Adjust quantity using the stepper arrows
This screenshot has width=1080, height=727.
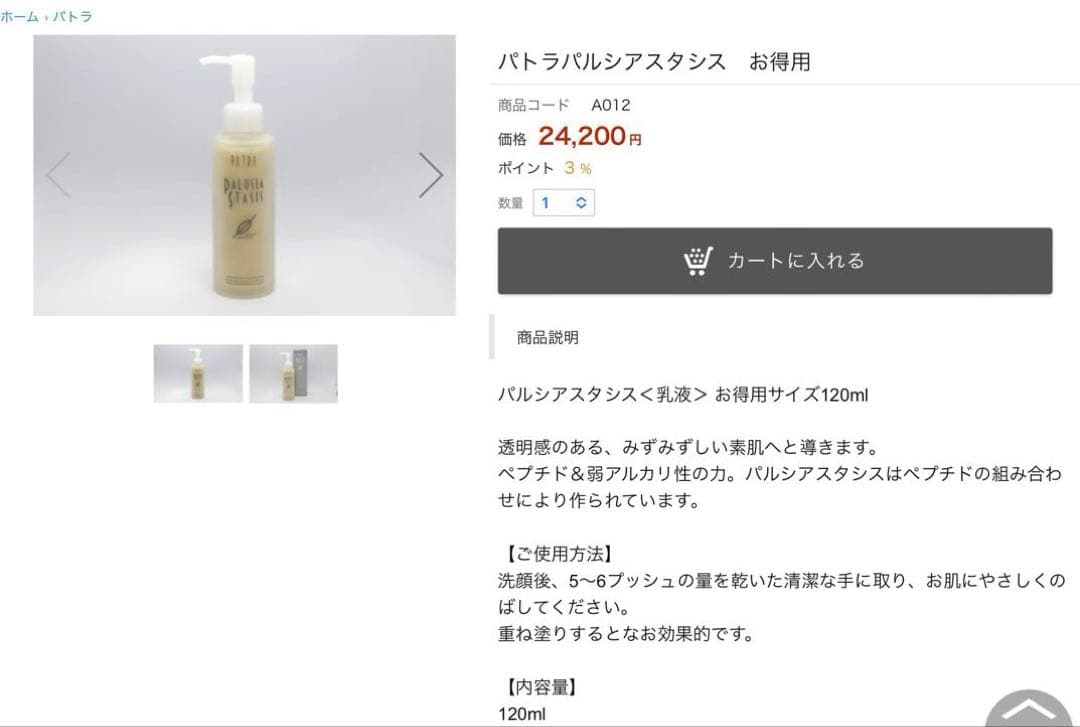pyautogui.click(x=581, y=203)
